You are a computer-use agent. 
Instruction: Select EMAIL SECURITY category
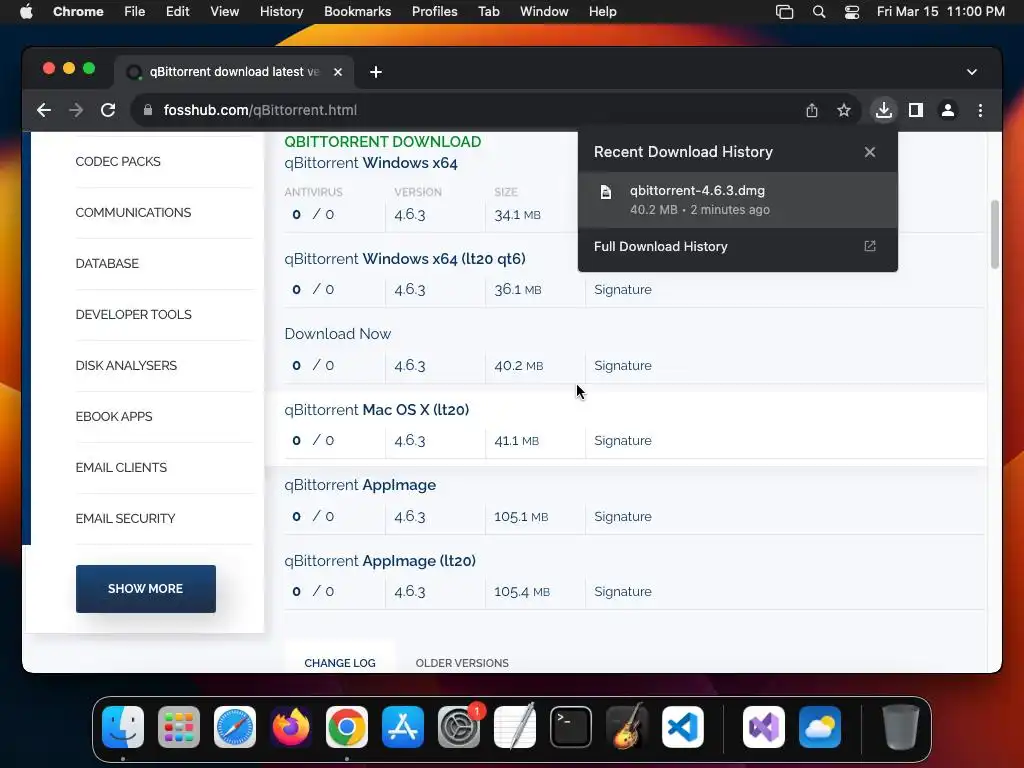tap(125, 519)
